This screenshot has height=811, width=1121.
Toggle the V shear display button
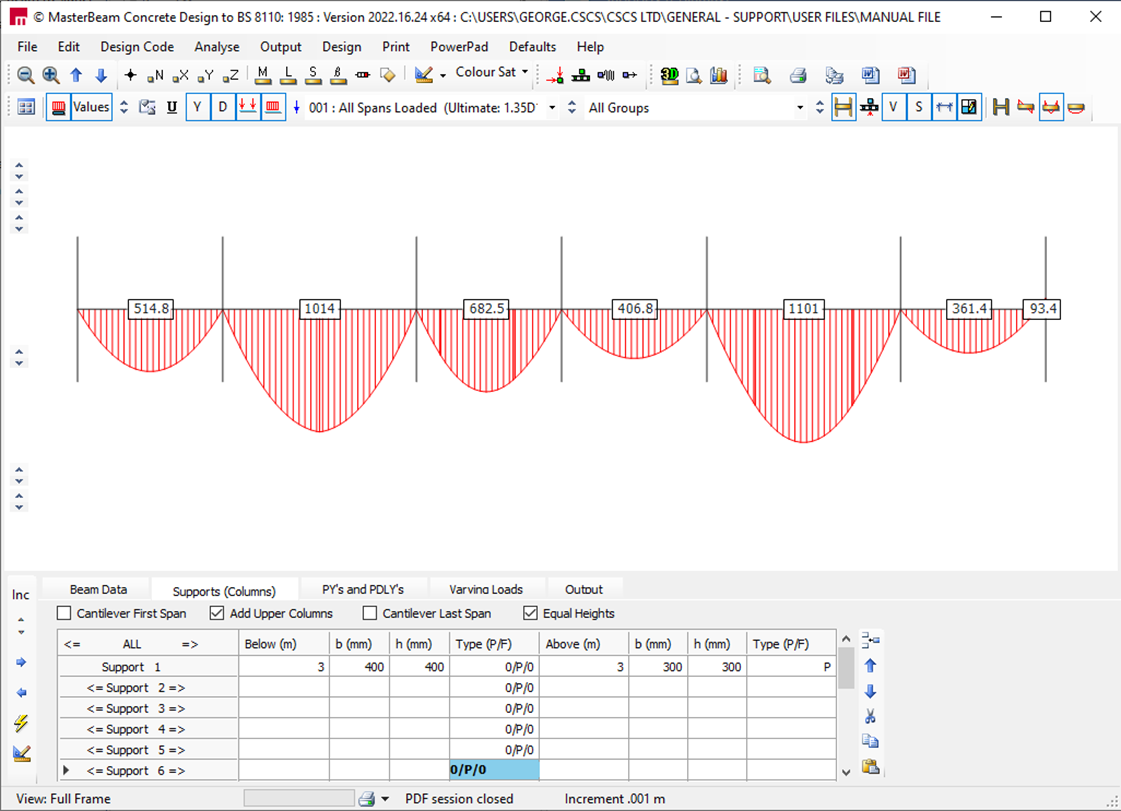click(x=893, y=108)
